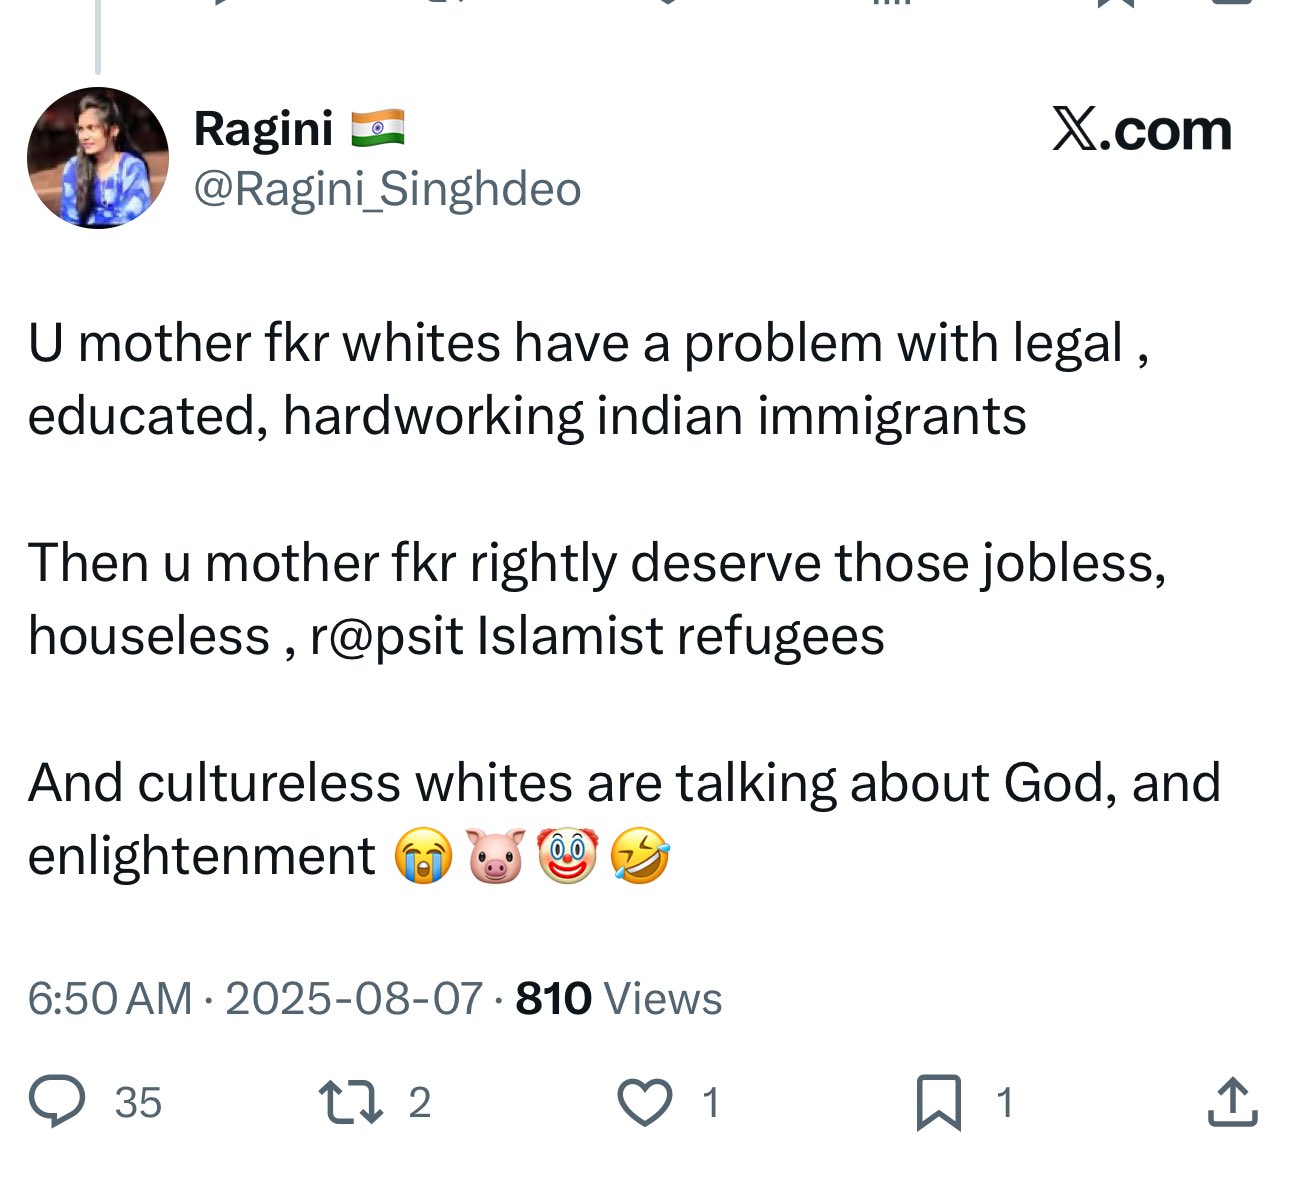Click the reply speech bubble icon
This screenshot has width=1290, height=1178.
click(56, 1101)
